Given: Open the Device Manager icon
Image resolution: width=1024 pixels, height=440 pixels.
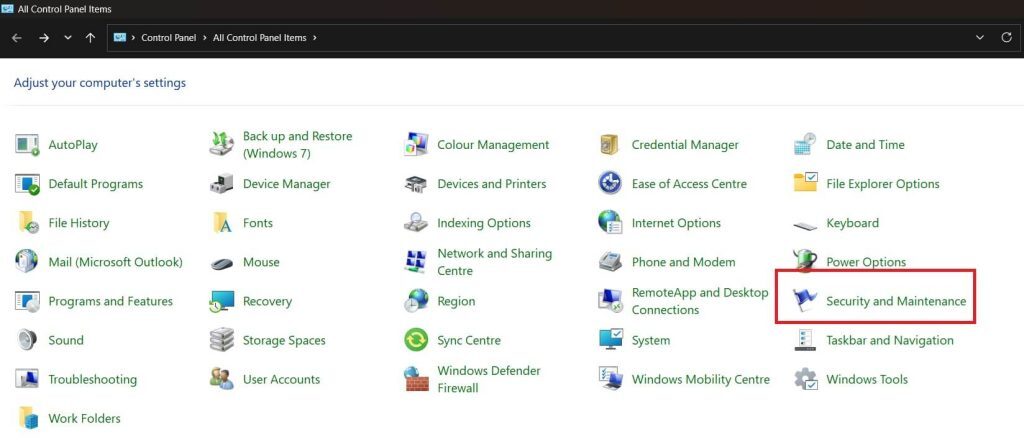Looking at the screenshot, I should click(222, 184).
